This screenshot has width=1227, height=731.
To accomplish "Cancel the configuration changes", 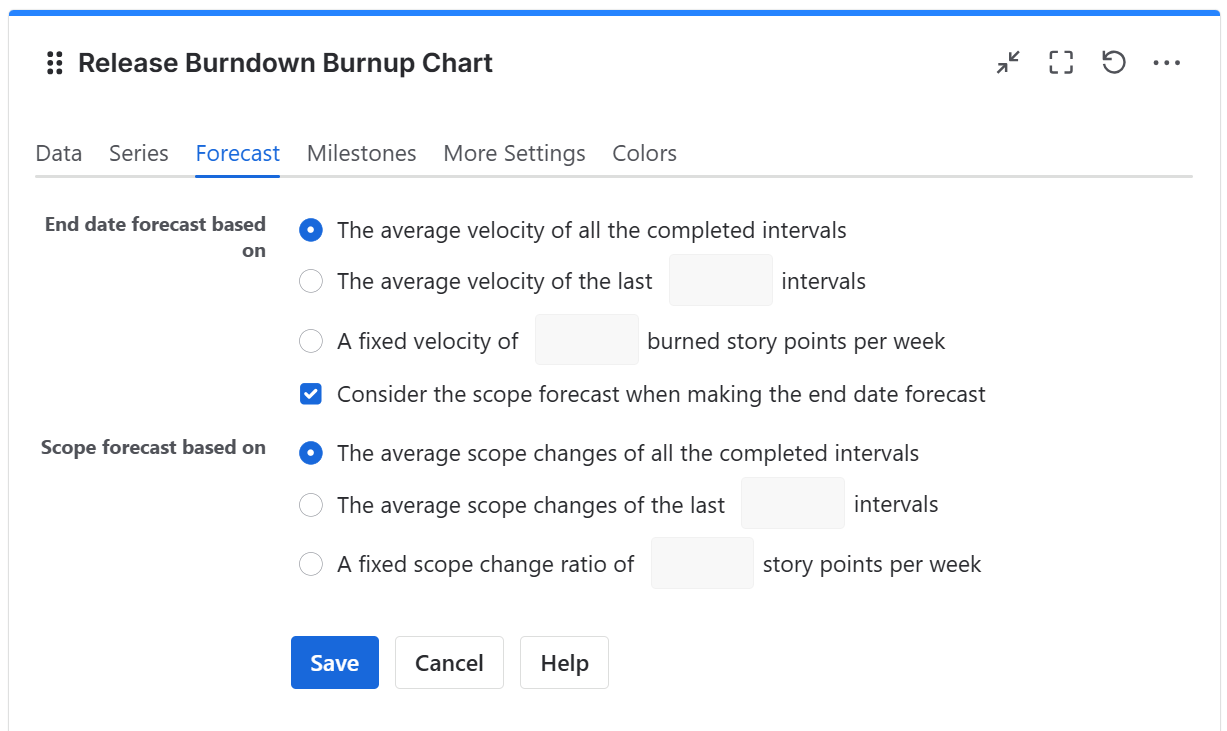I will (449, 662).
